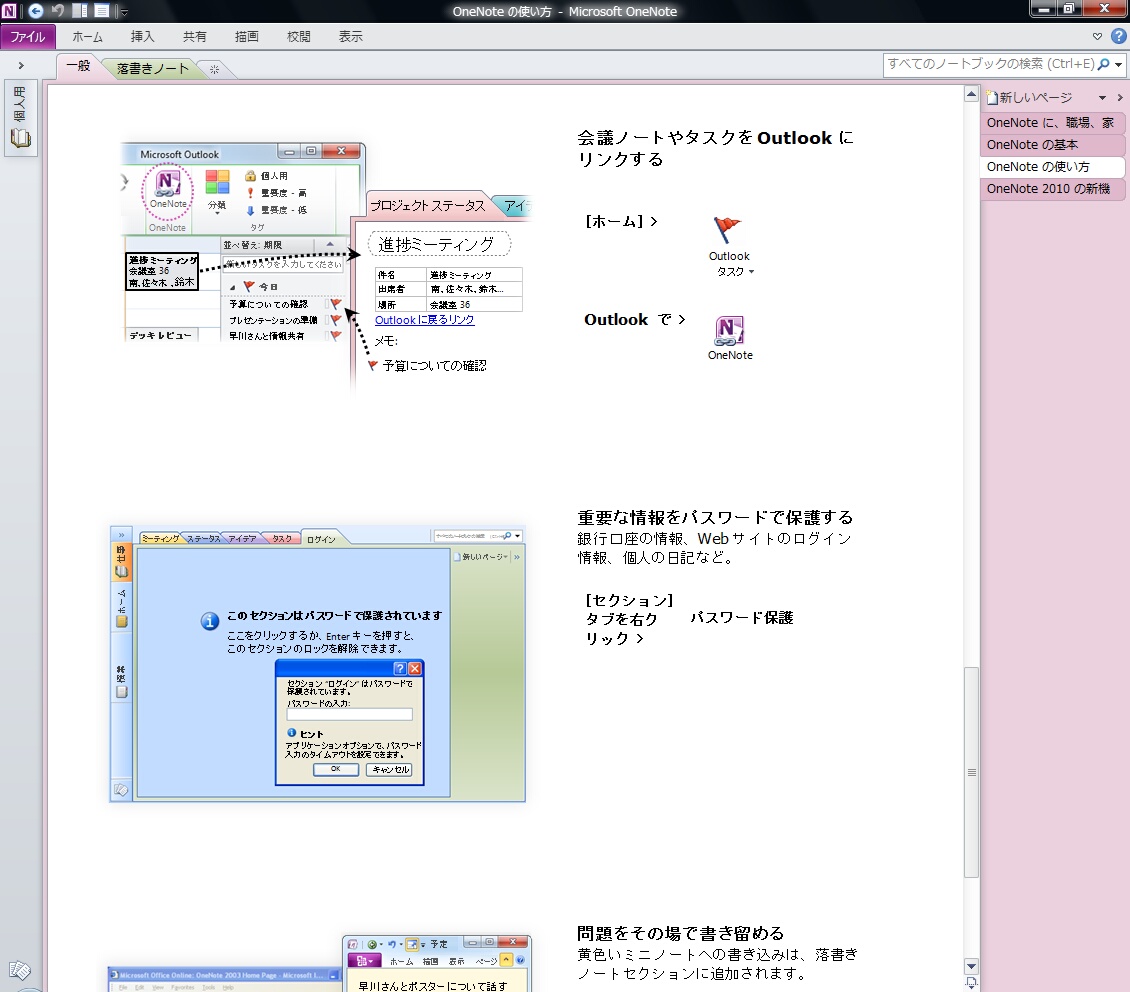1130x992 pixels.
Task: Open the 表示 ribbon tab
Action: point(350,37)
